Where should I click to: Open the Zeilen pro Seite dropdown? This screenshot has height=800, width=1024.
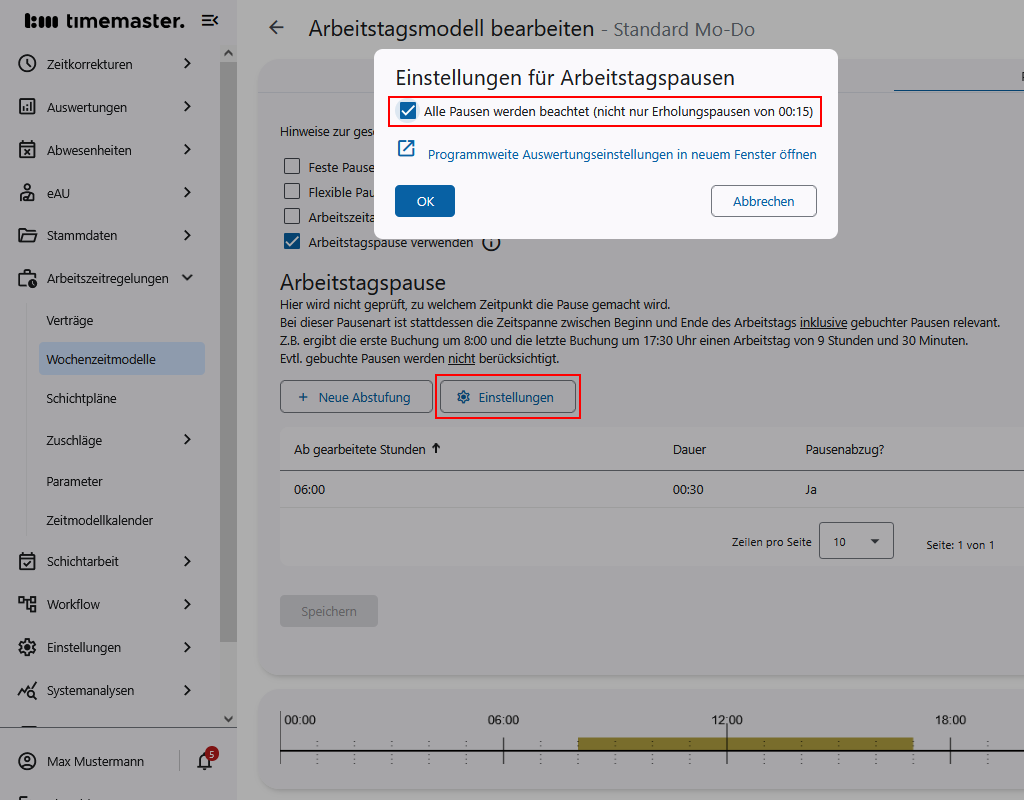856,540
